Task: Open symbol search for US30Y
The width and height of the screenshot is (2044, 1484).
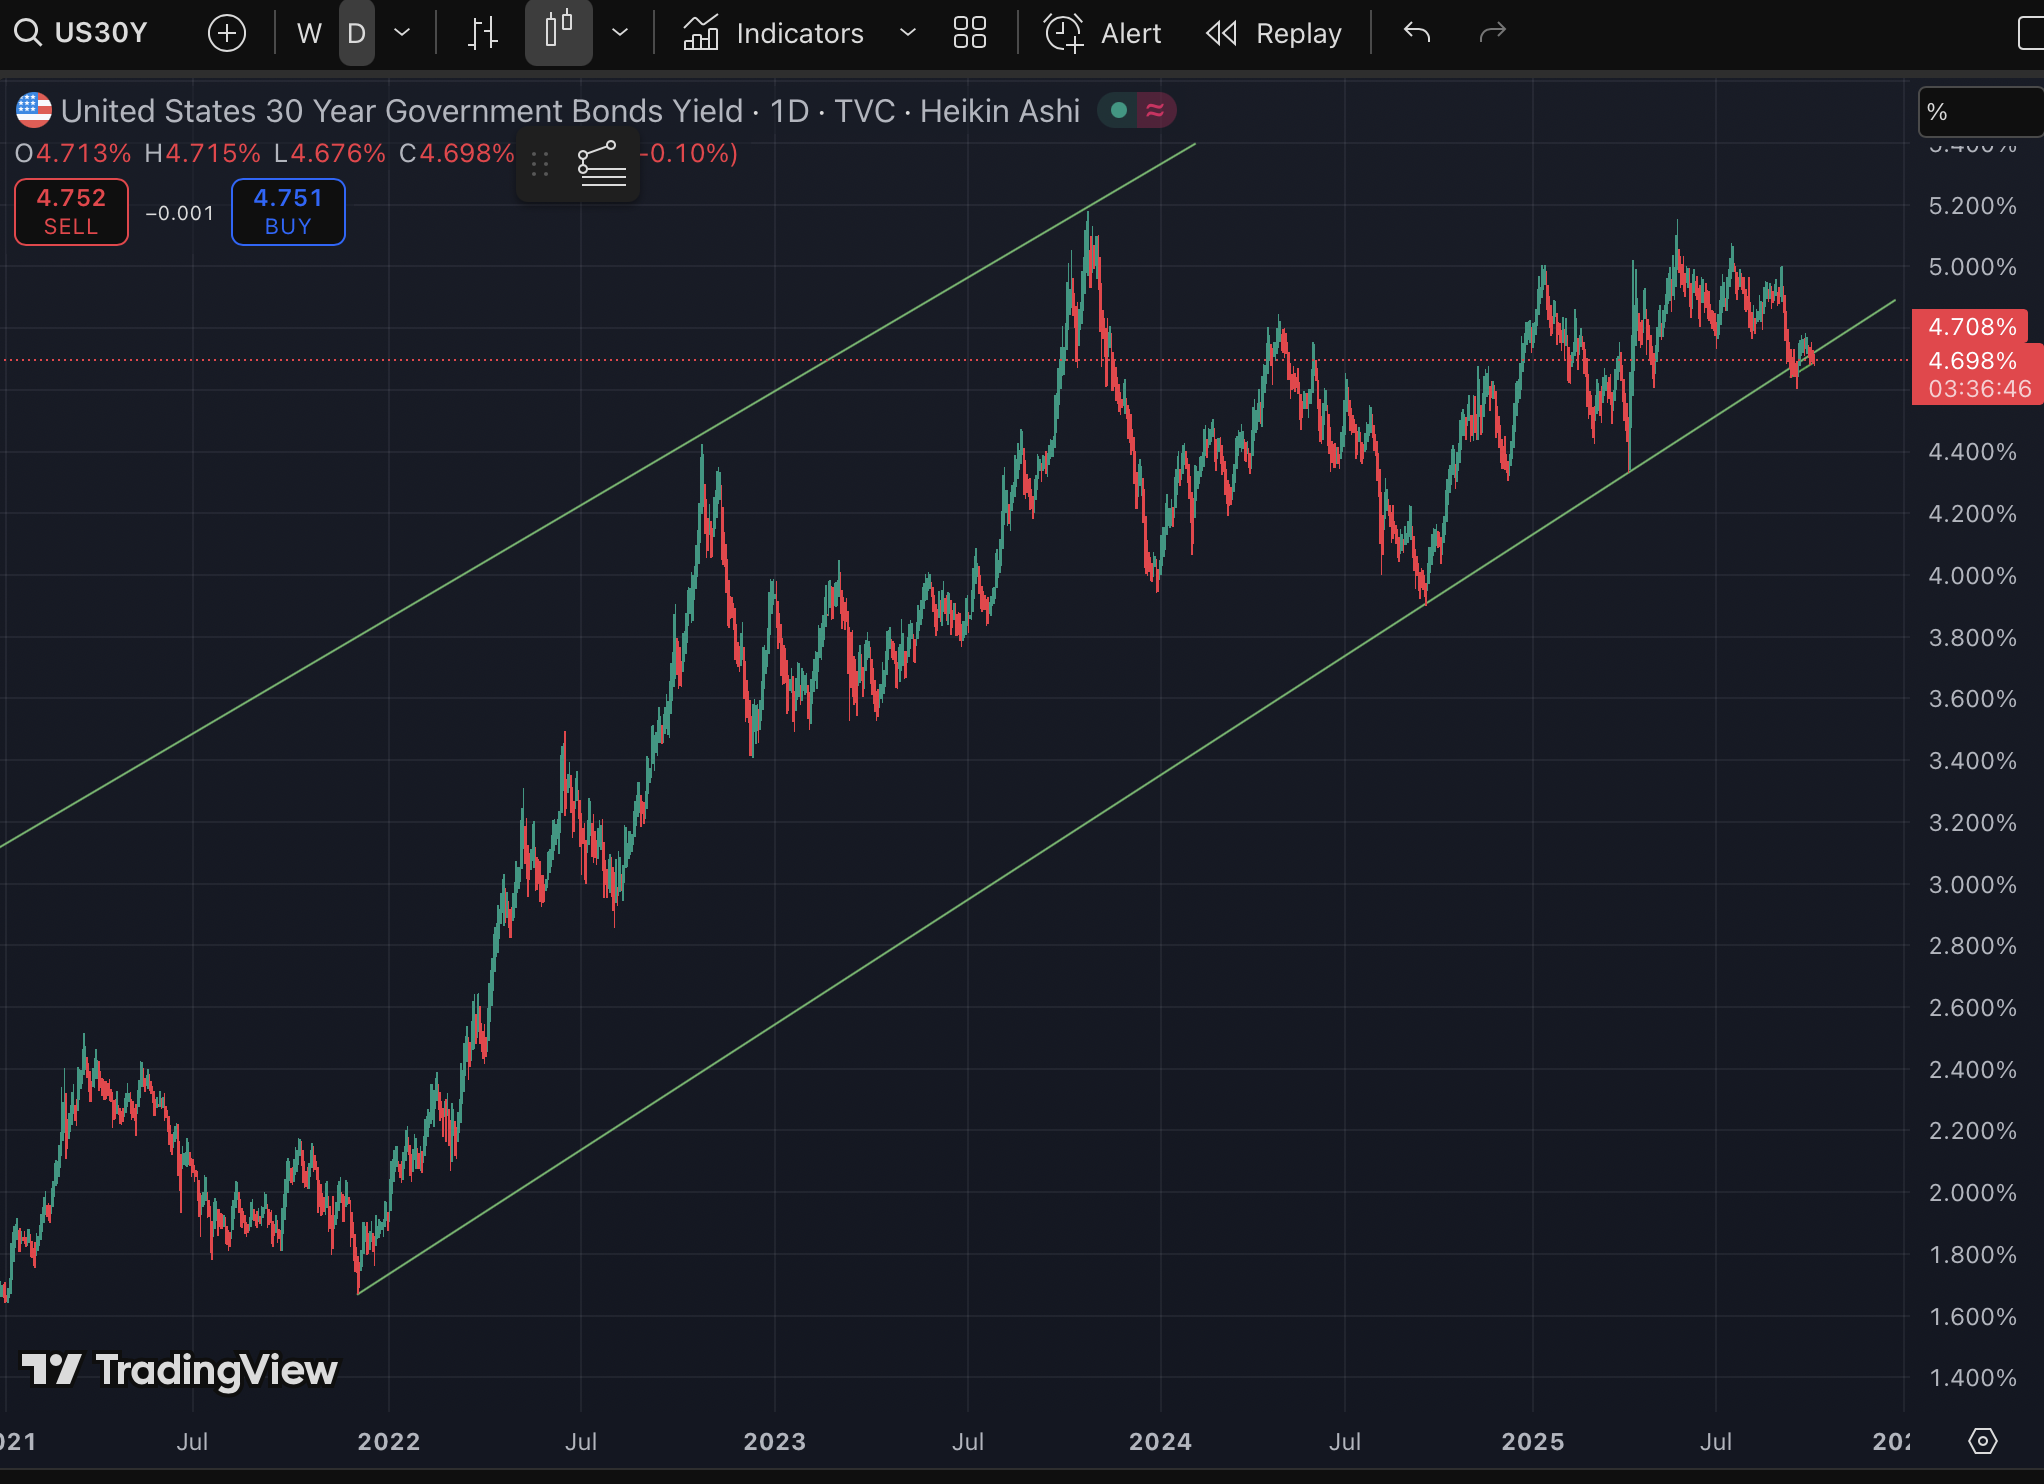Action: pos(82,33)
